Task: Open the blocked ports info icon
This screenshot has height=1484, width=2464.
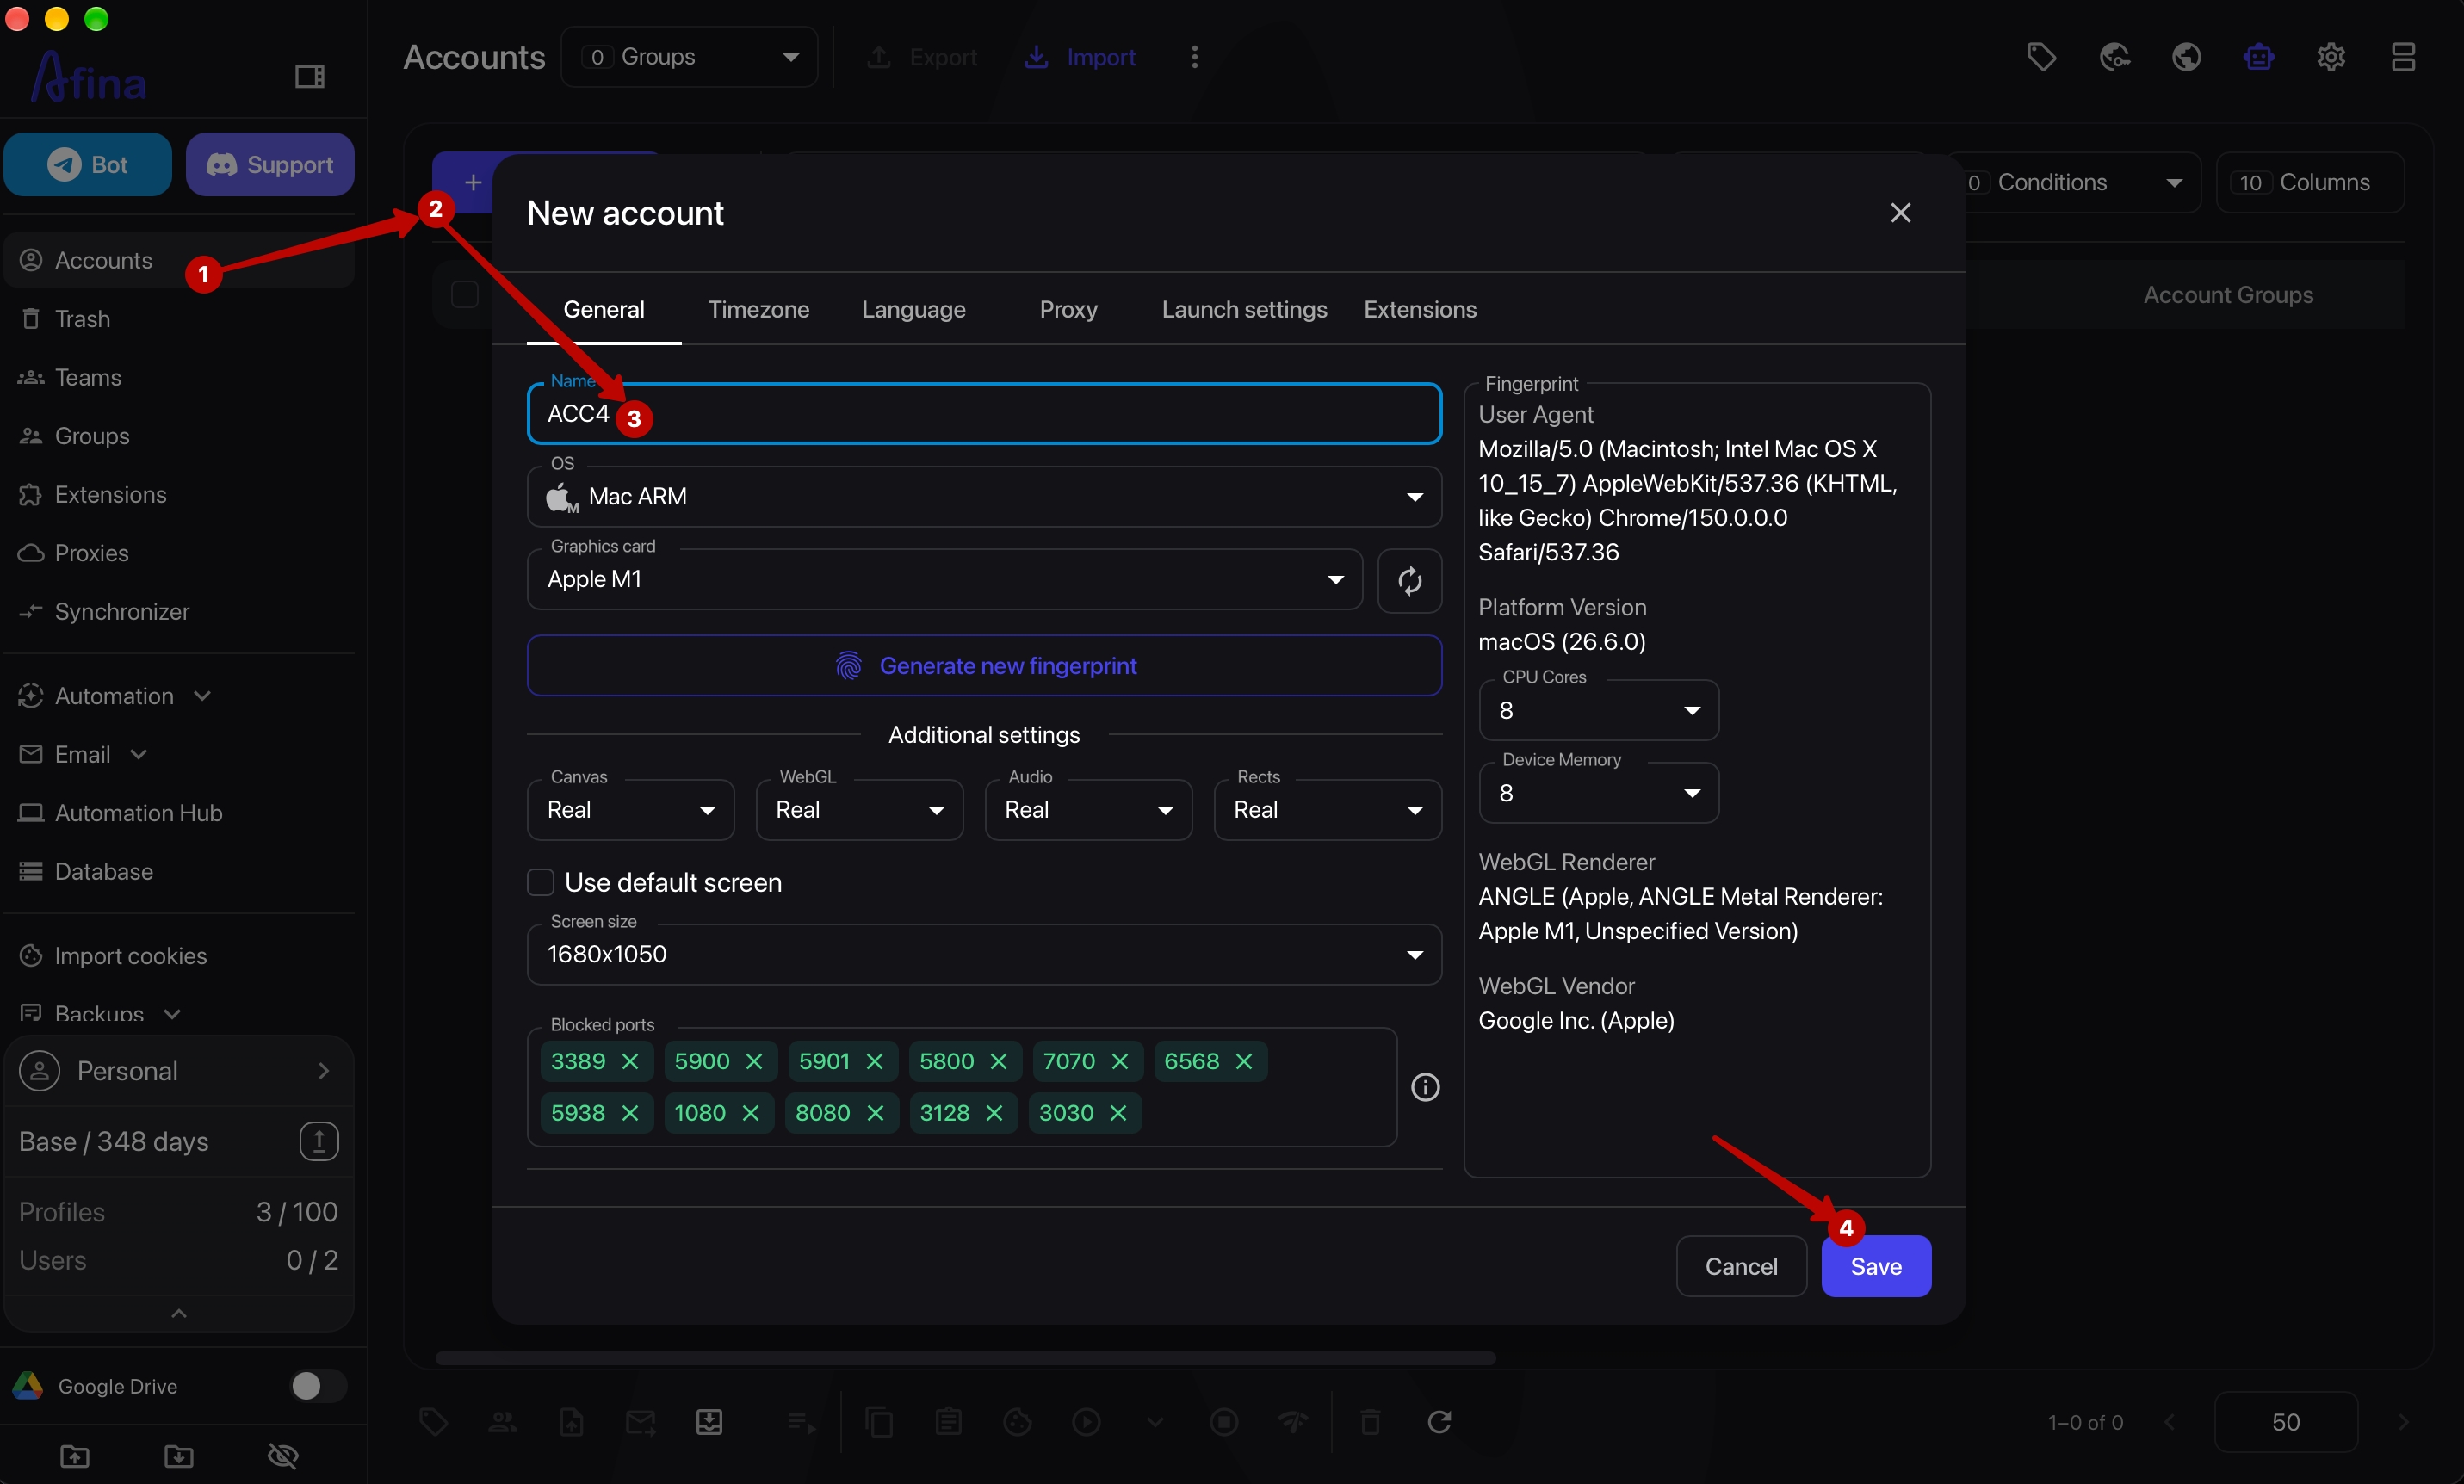Action: (1425, 1087)
